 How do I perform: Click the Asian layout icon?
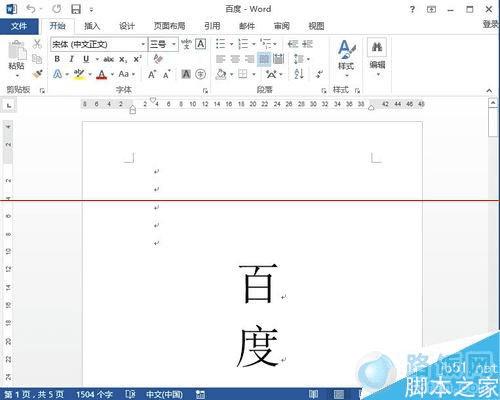click(x=271, y=74)
